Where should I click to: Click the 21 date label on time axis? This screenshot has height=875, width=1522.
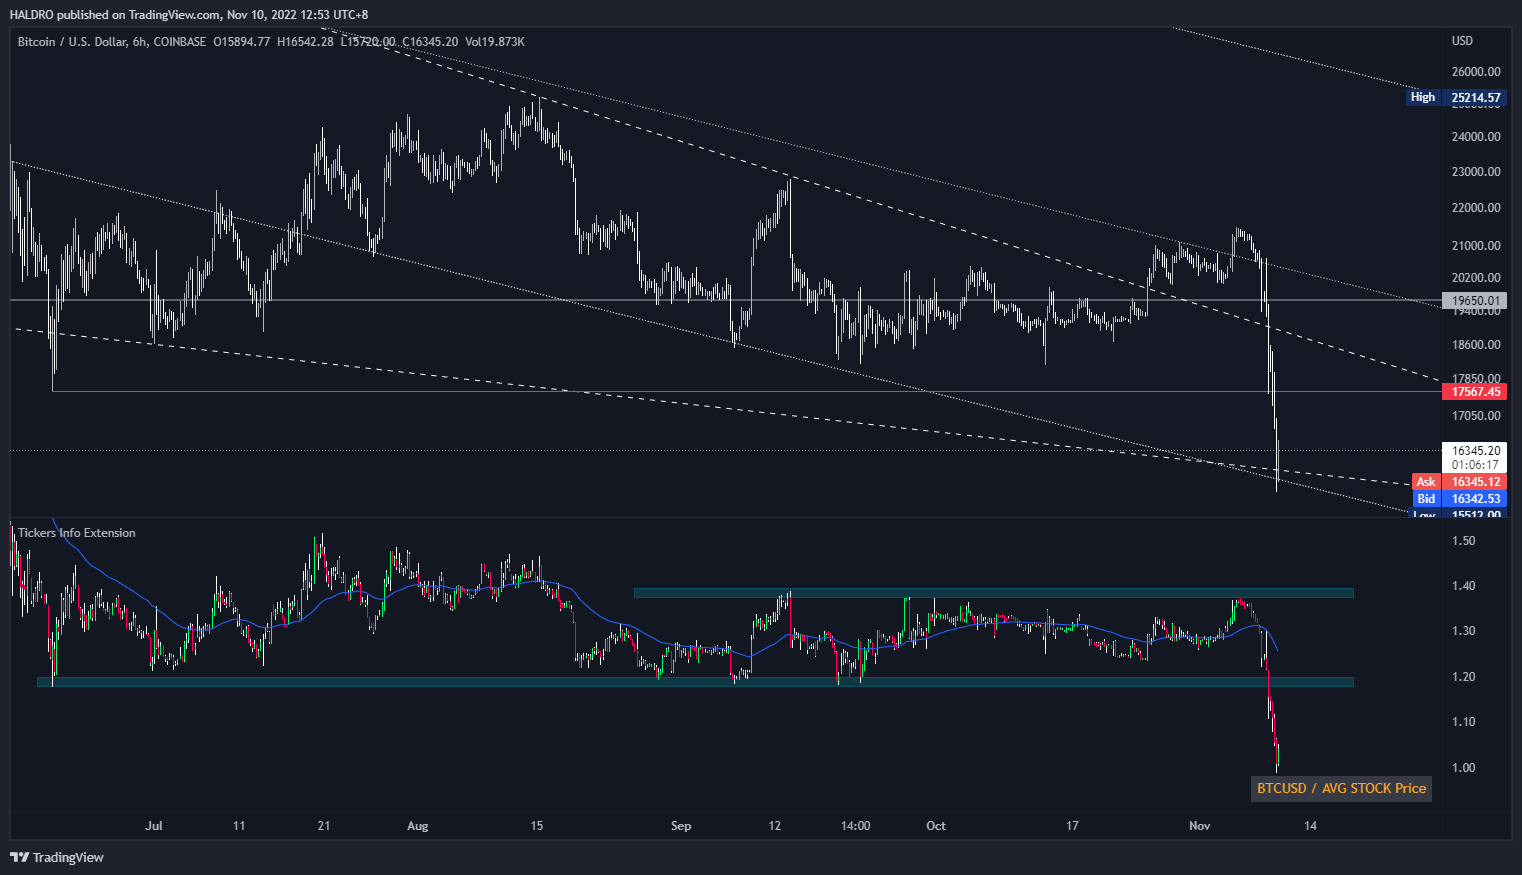(x=324, y=826)
